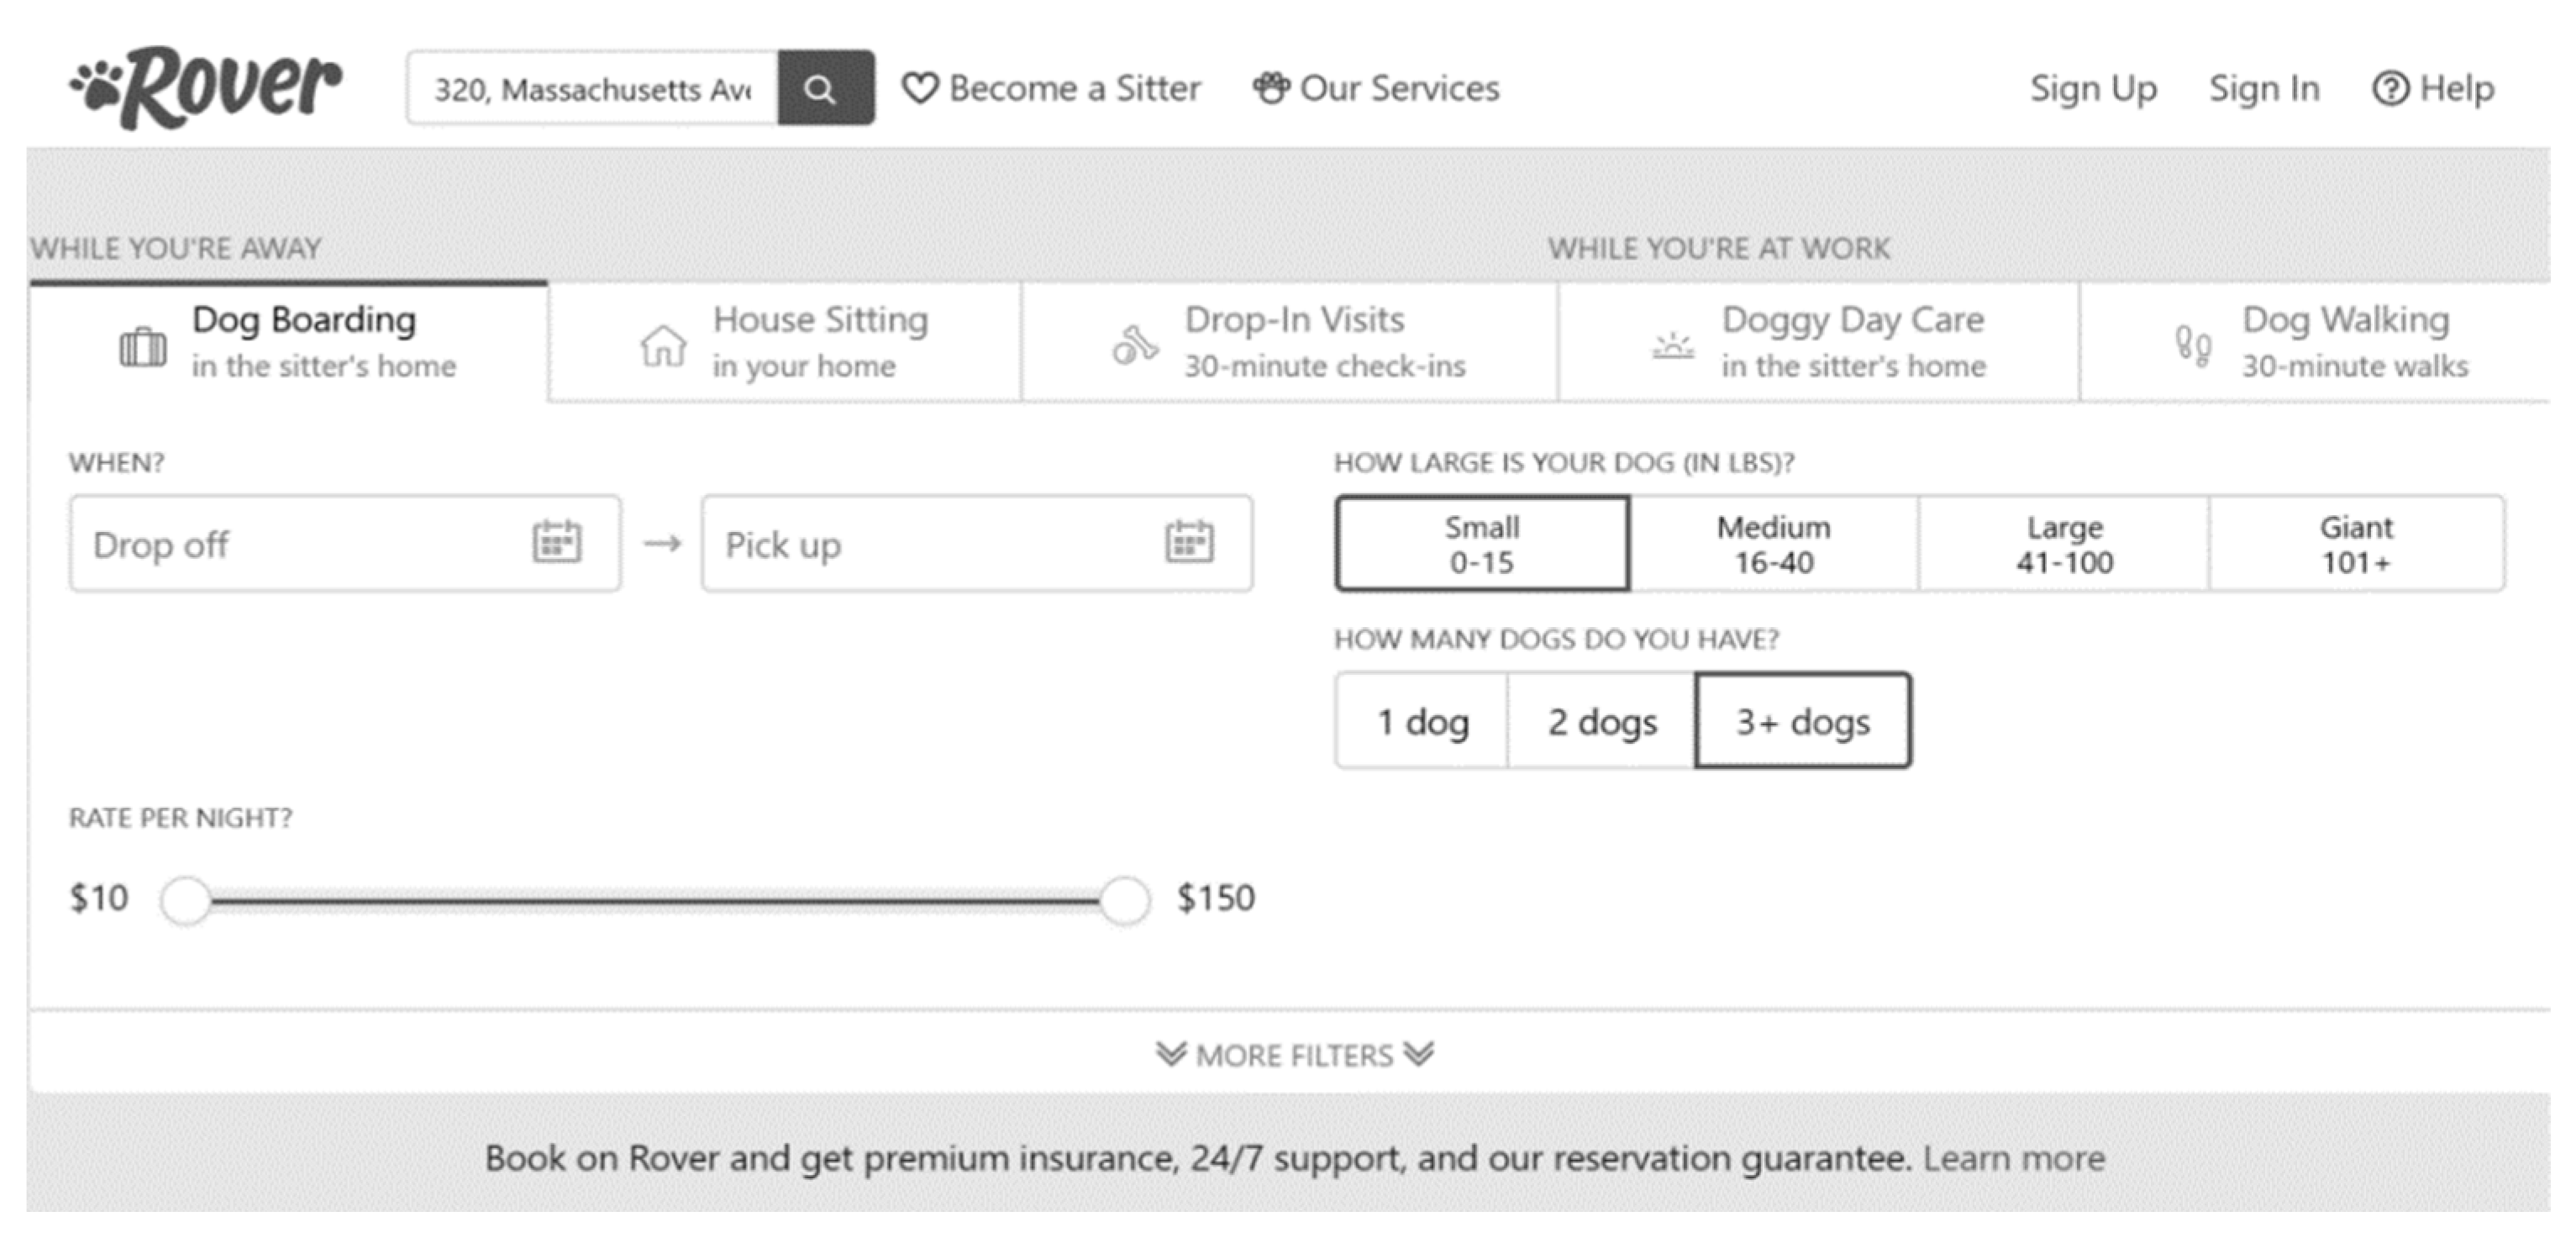The image size is (2576, 1238).
Task: Expand the More Filters section
Action: (1293, 1055)
